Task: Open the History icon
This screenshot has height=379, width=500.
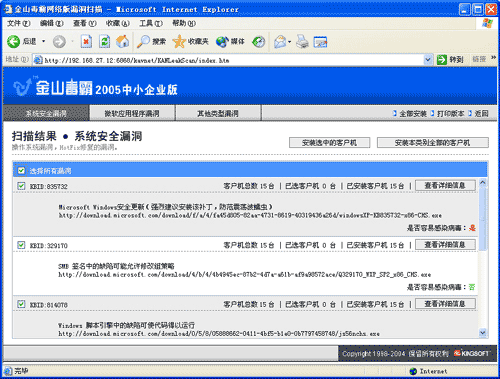Action: click(x=258, y=42)
